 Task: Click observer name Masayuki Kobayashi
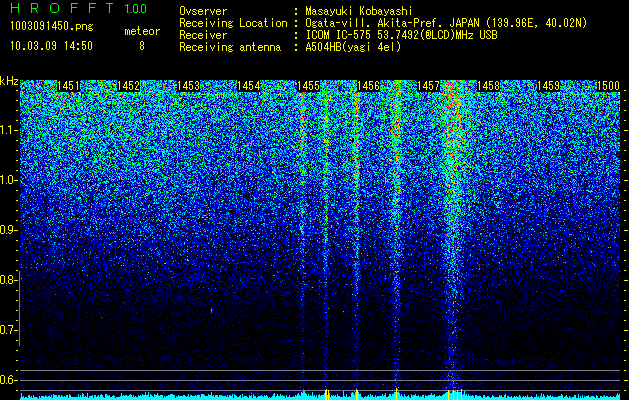pyautogui.click(x=359, y=11)
